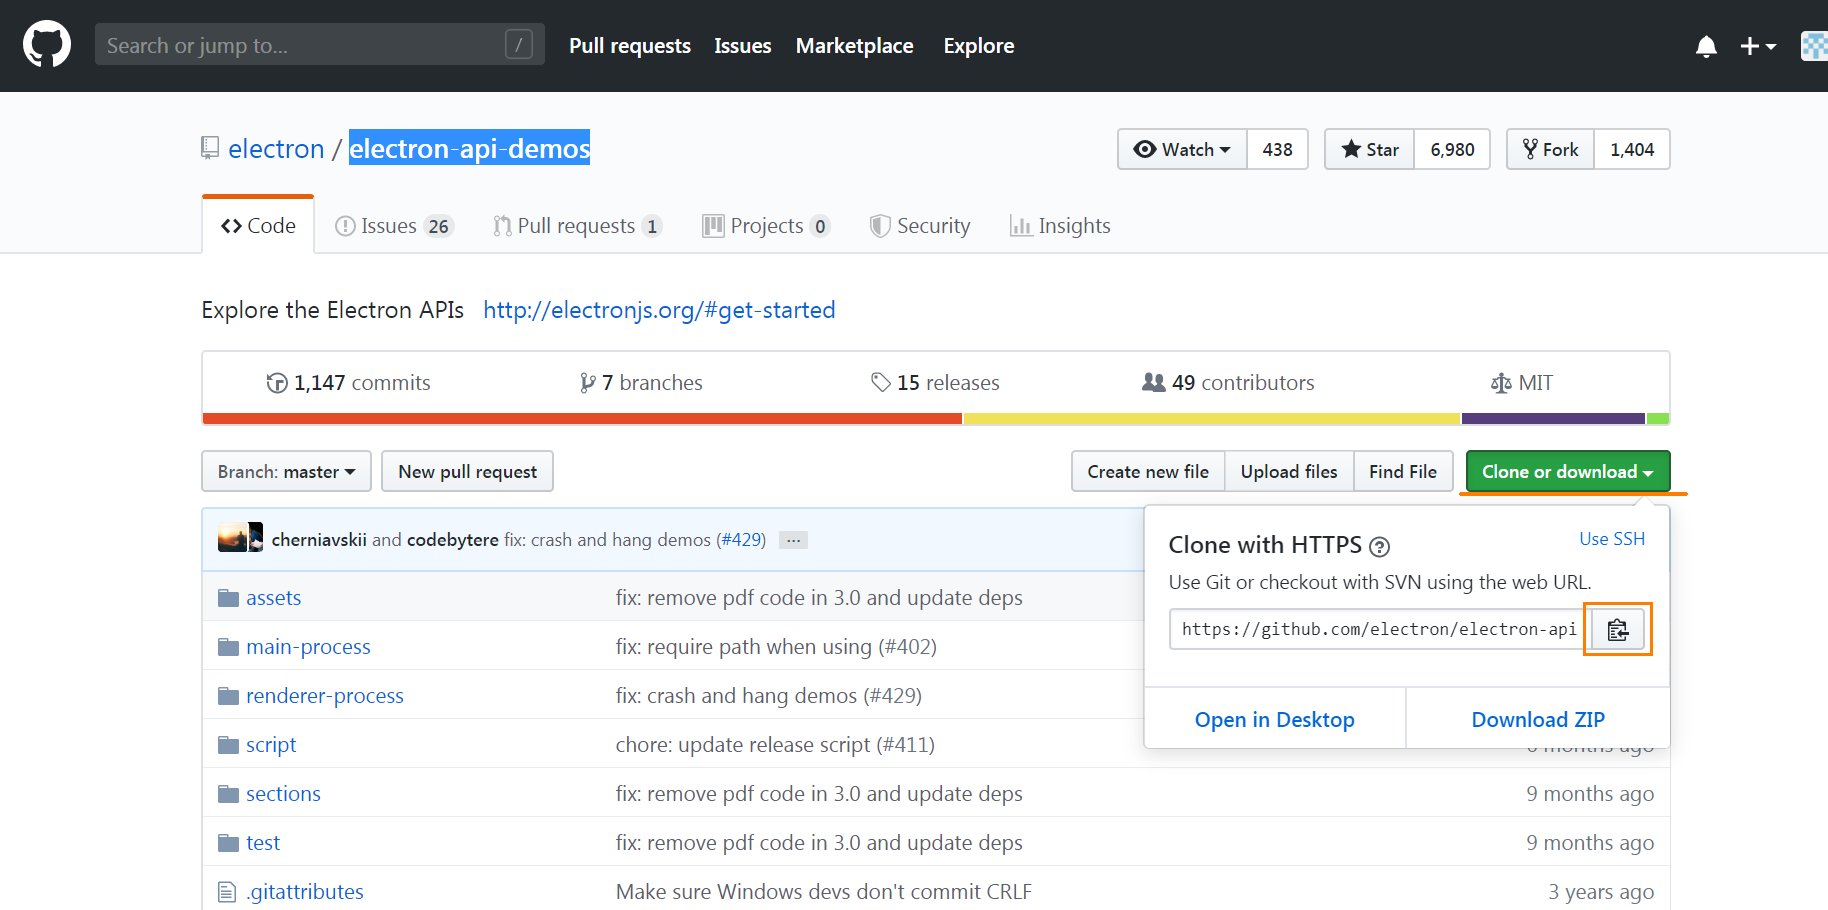Open commit author avatars
The height and width of the screenshot is (910, 1828).
240,537
